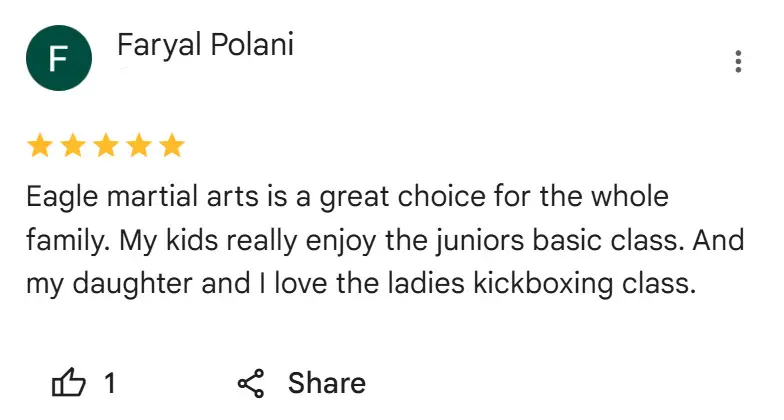Click the share network icon
Screen dimensions: 784x420
pos(251,384)
